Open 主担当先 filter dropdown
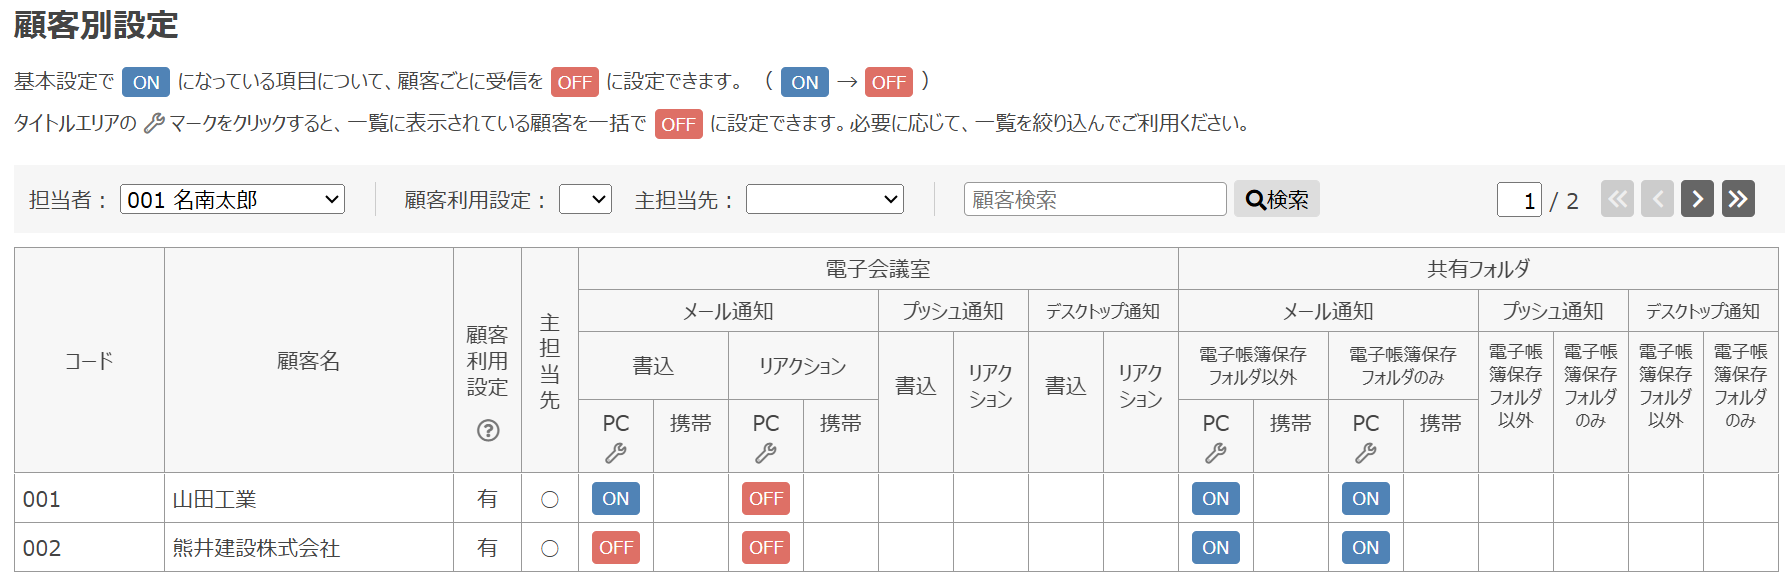 coord(825,199)
